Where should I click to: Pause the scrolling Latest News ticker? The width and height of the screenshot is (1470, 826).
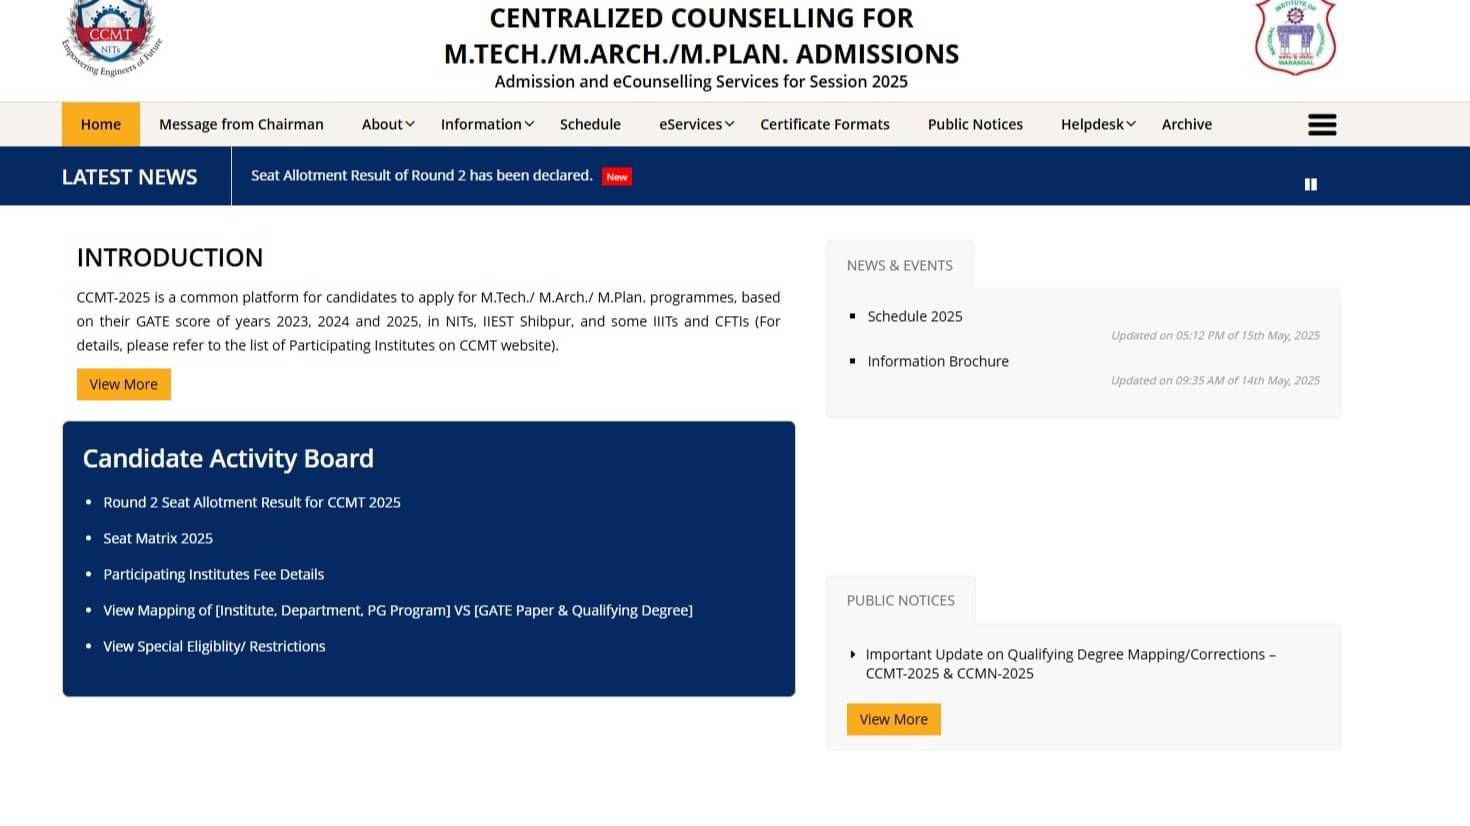1310,184
